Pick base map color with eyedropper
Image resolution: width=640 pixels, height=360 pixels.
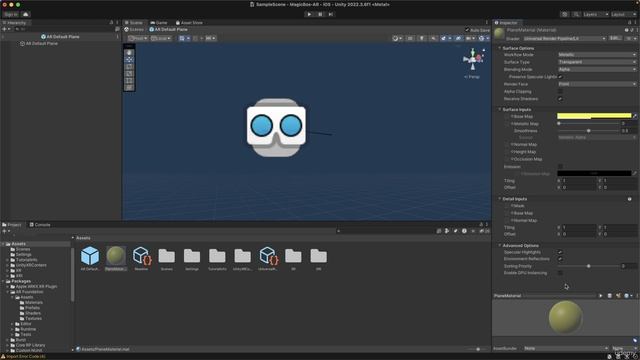point(635,116)
